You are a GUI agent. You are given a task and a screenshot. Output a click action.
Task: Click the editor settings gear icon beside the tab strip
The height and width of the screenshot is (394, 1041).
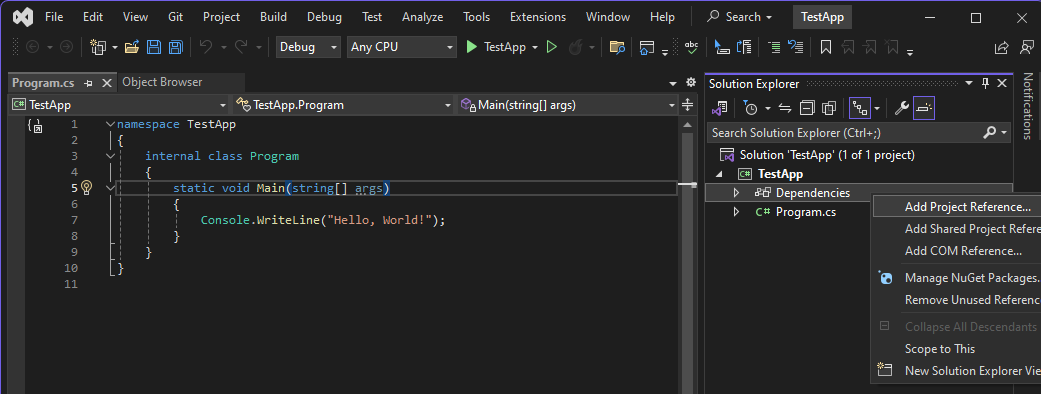[690, 83]
